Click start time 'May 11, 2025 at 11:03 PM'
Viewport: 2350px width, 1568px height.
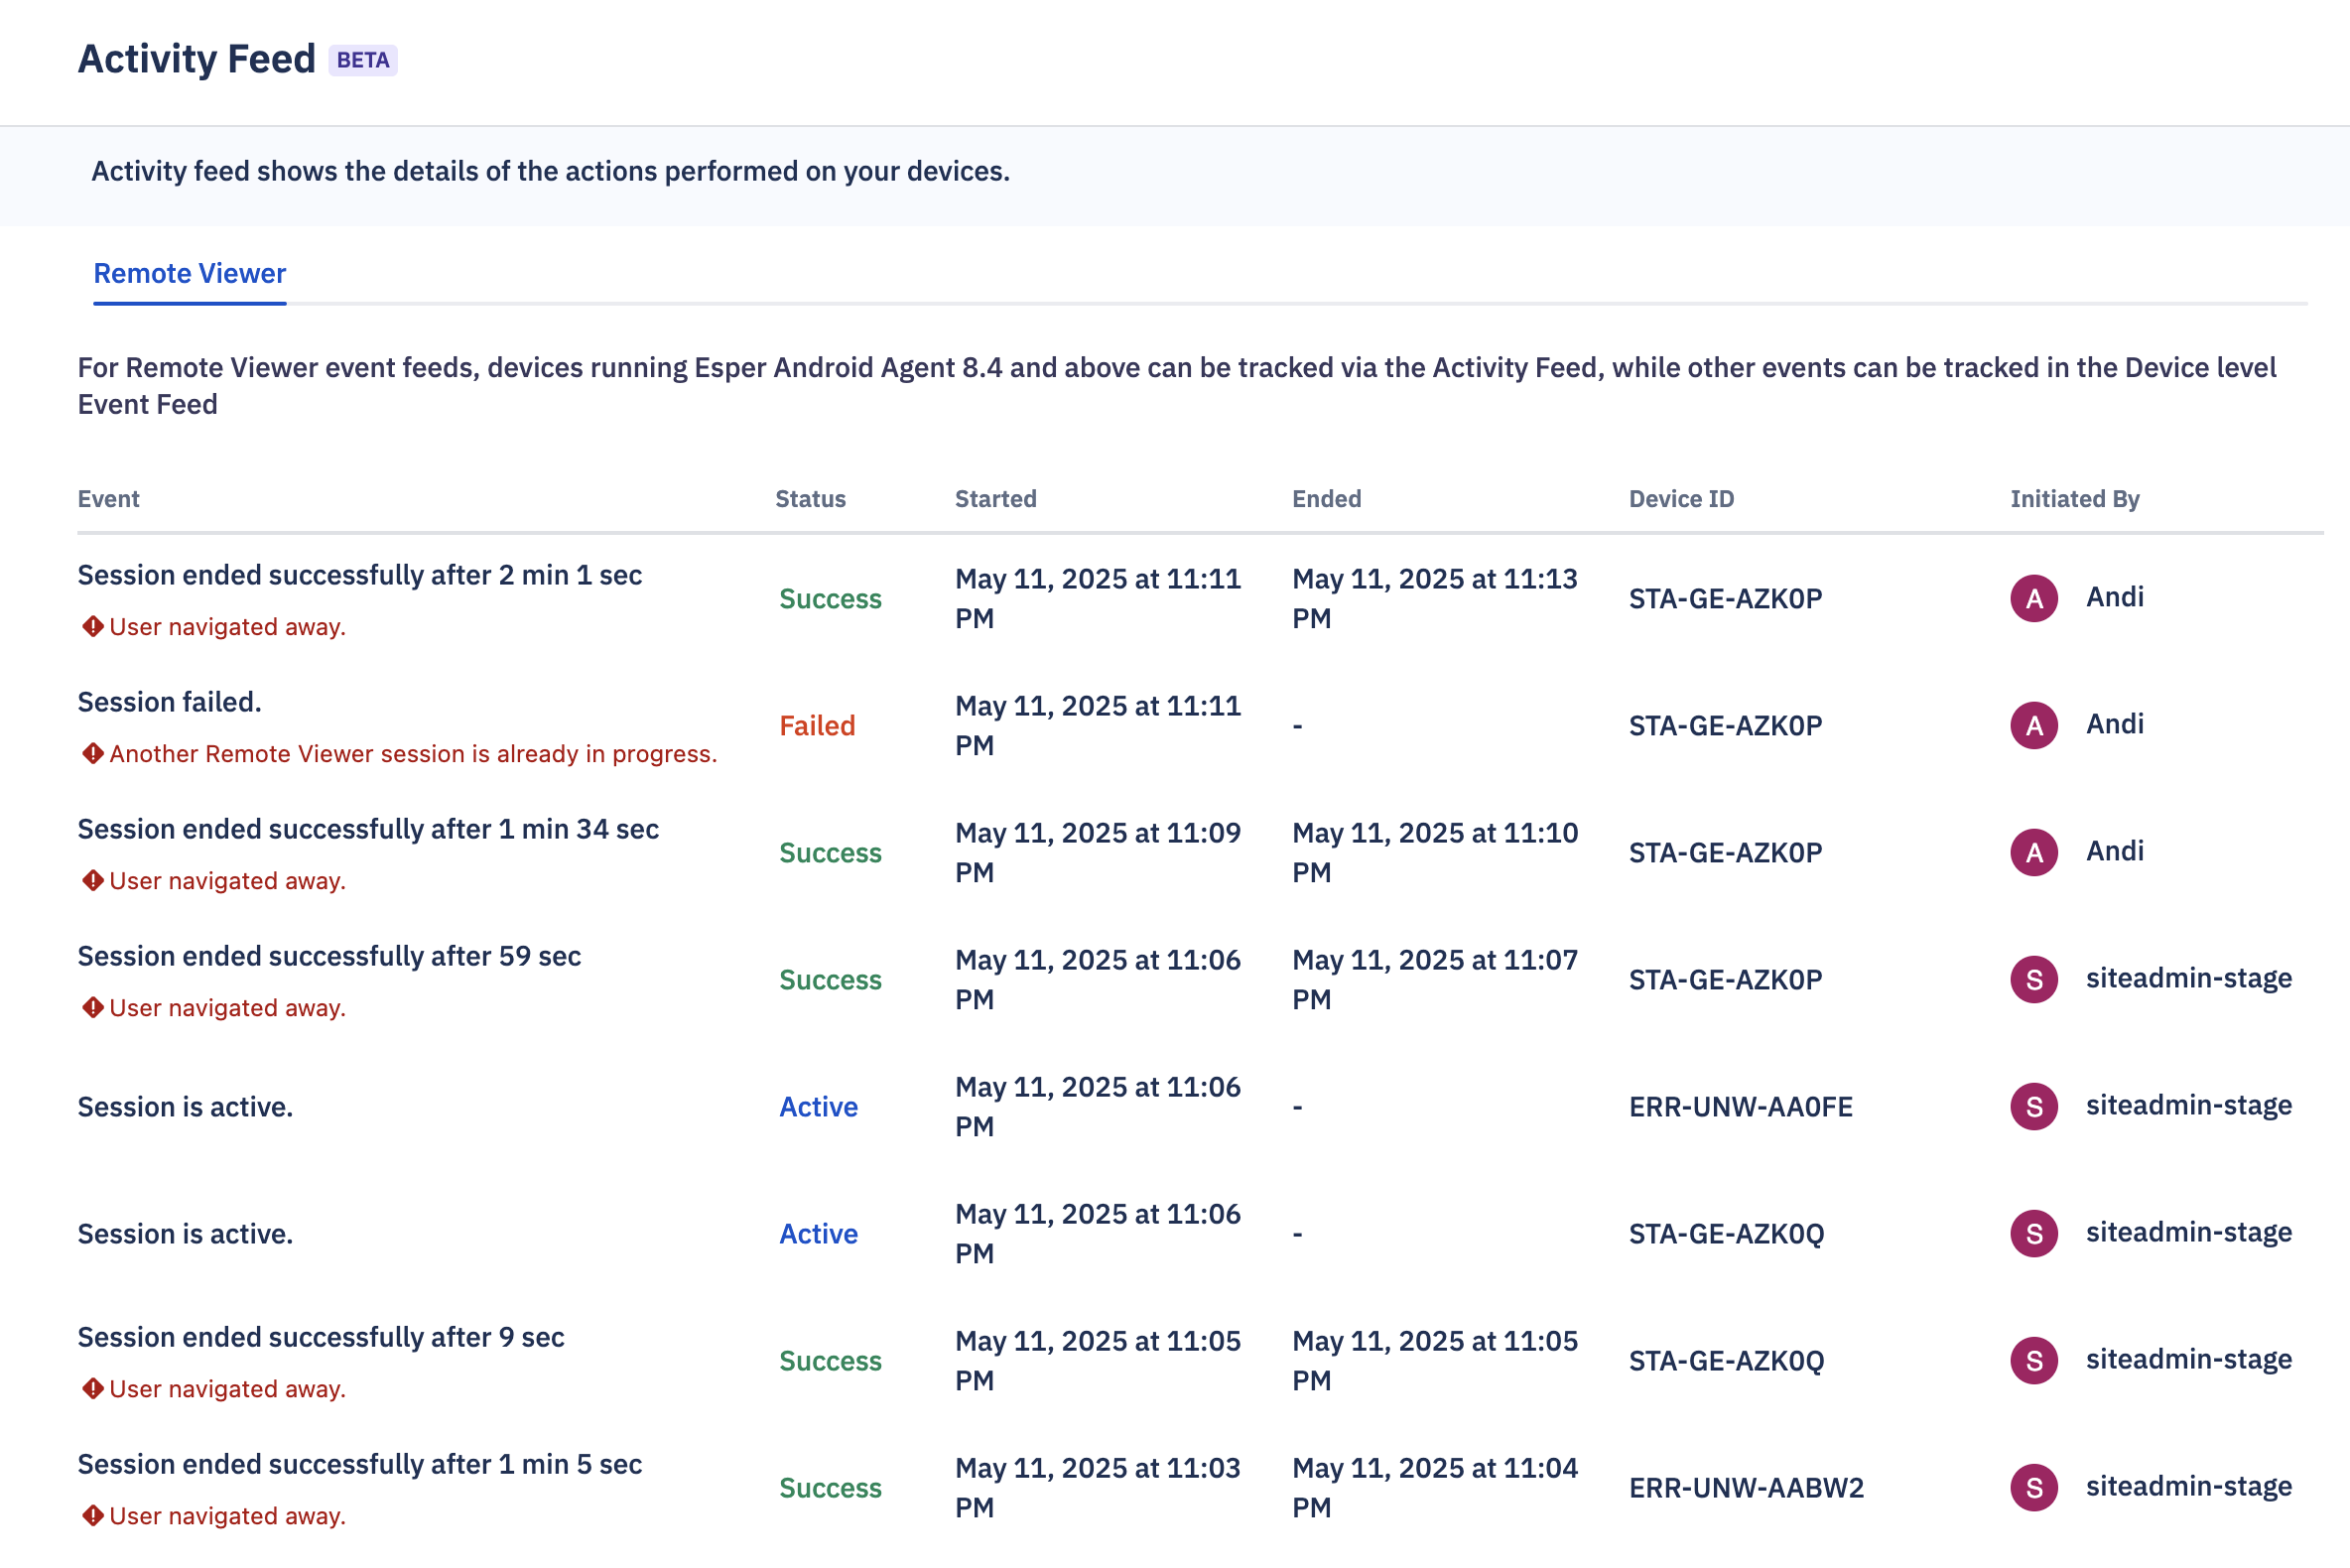click(1098, 1487)
